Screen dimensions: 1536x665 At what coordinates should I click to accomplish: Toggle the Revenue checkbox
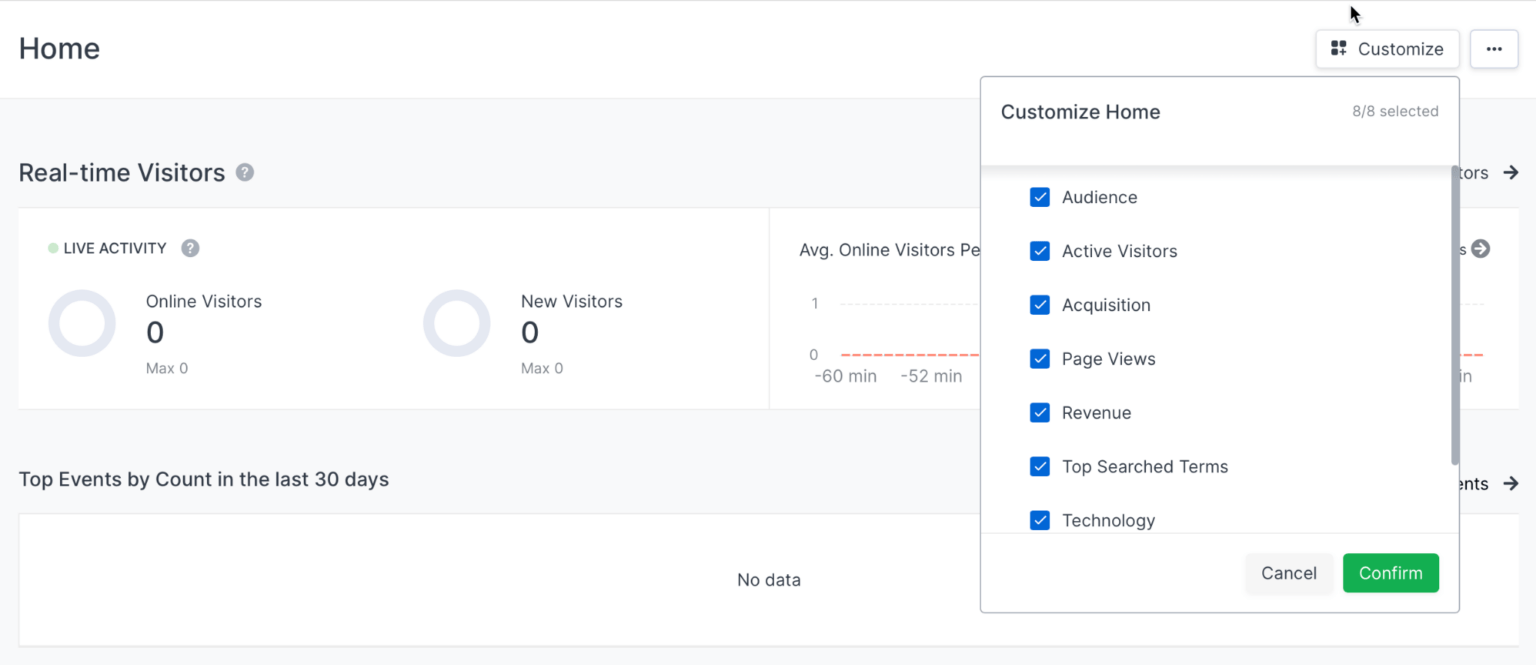pyautogui.click(x=1040, y=412)
